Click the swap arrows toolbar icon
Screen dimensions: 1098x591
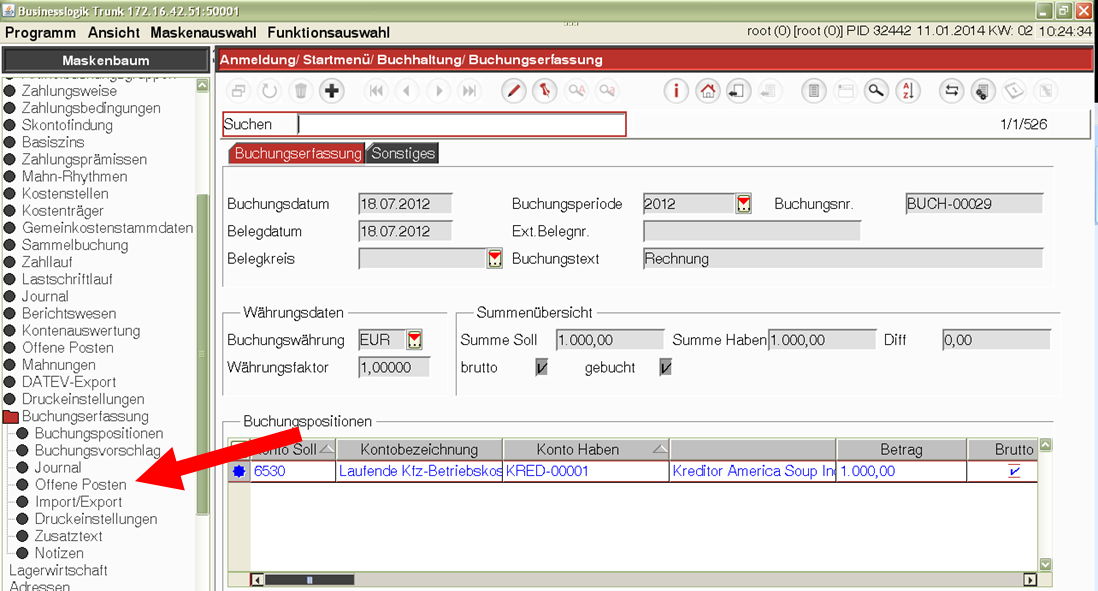(x=951, y=91)
